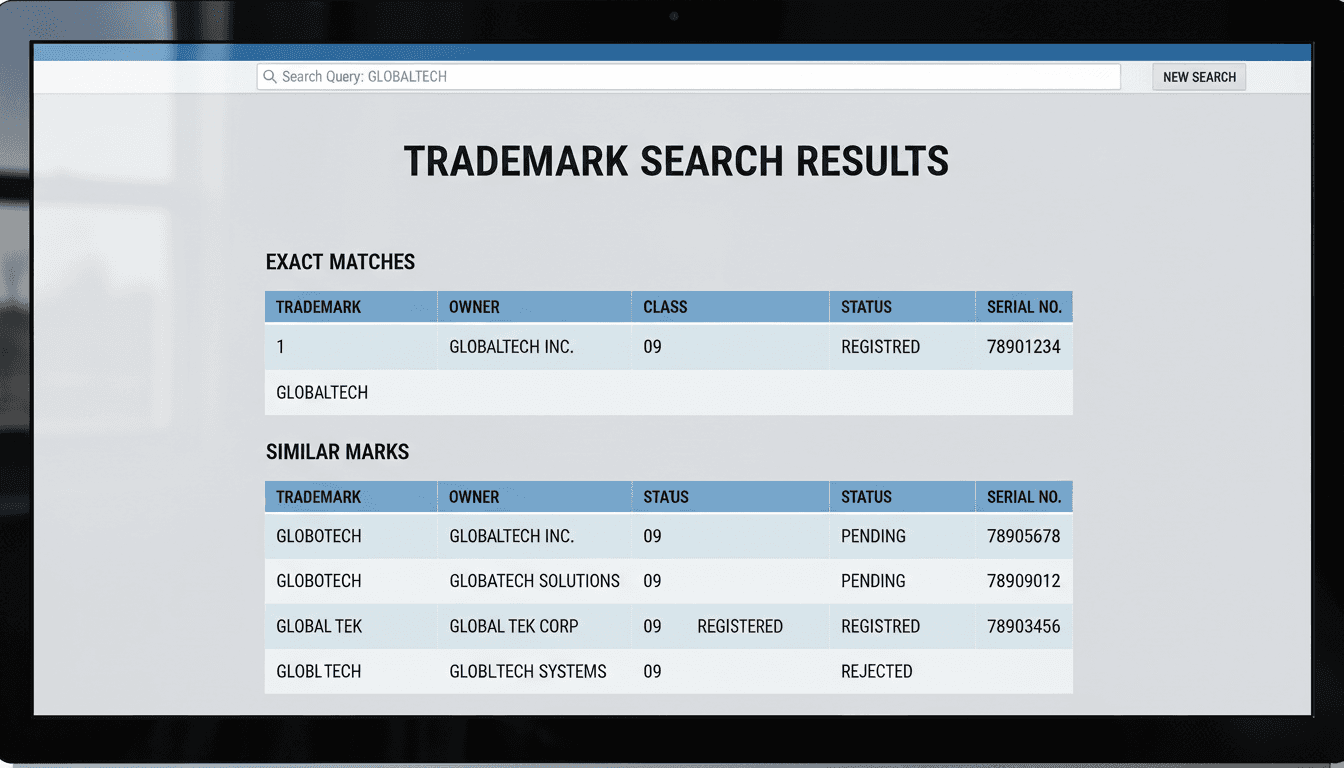Select serial number 78903456
The image size is (1344, 768).
click(x=1024, y=626)
